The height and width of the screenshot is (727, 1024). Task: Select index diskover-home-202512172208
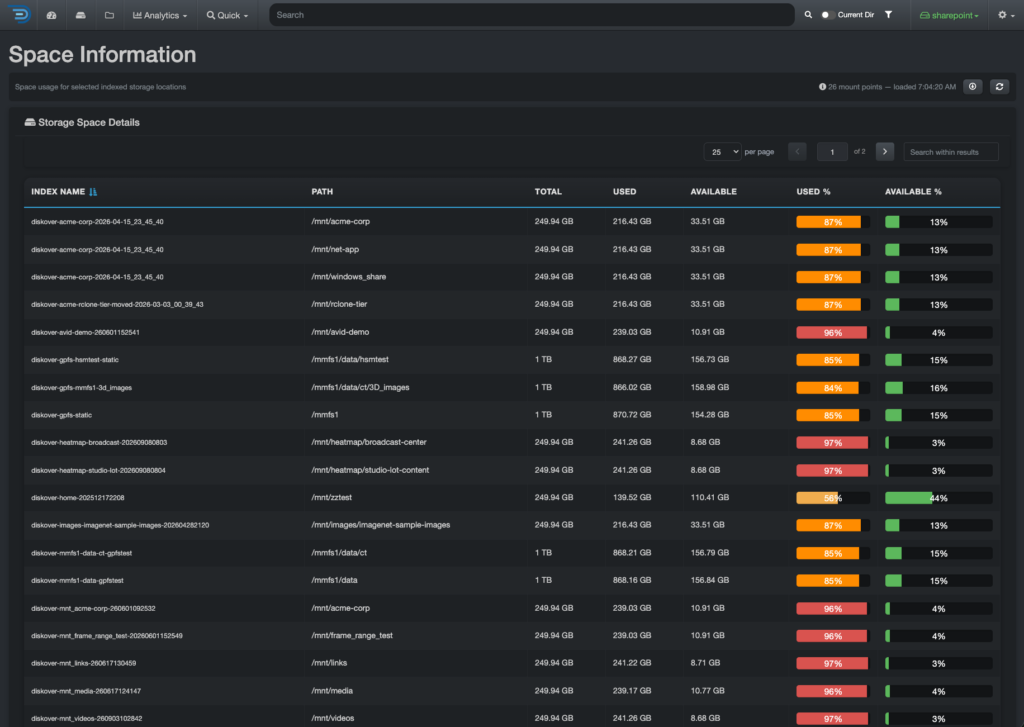tap(77, 498)
